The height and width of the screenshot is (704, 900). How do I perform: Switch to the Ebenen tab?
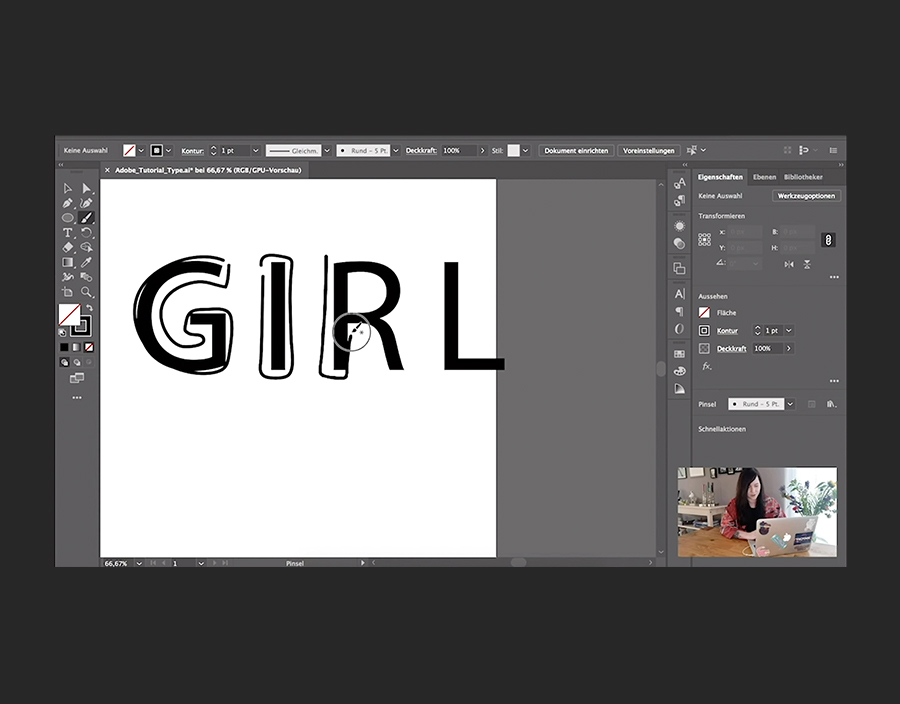coord(764,177)
